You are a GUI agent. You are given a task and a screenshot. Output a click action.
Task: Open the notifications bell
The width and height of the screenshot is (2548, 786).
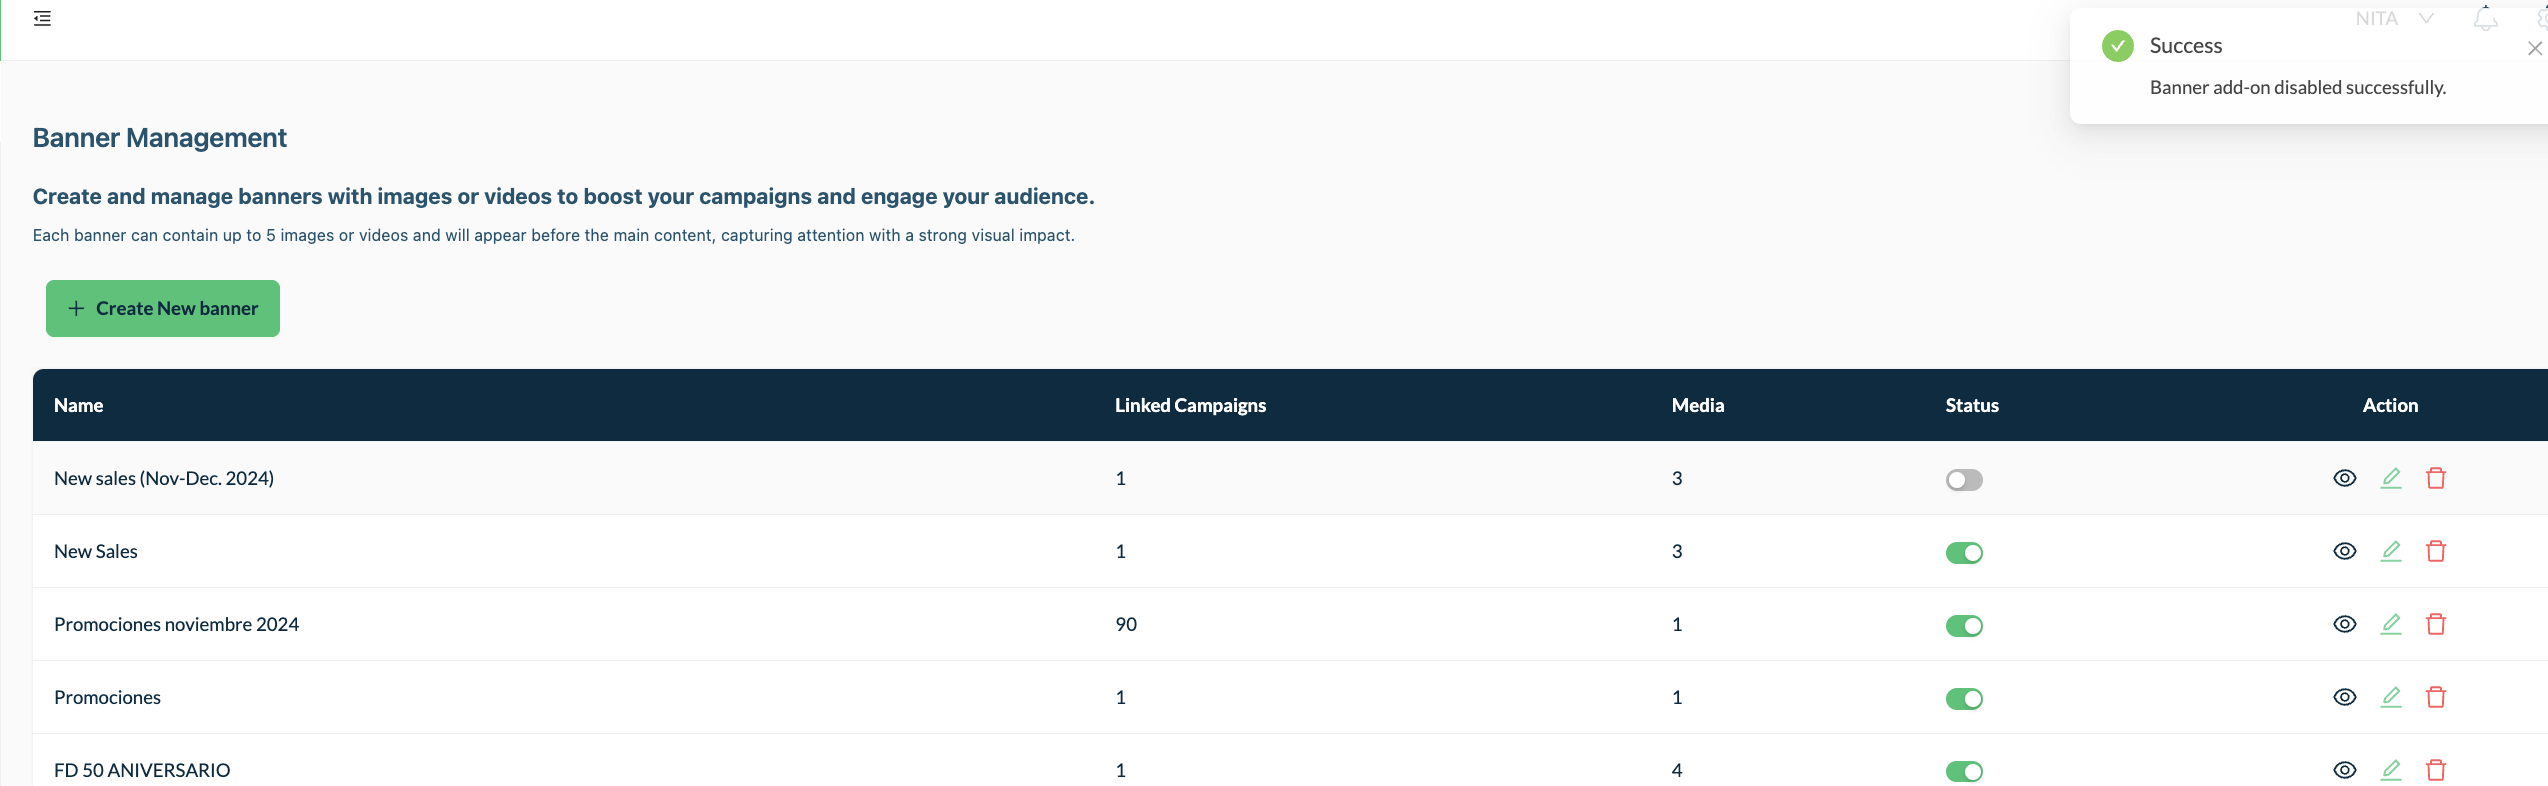point(2485,18)
